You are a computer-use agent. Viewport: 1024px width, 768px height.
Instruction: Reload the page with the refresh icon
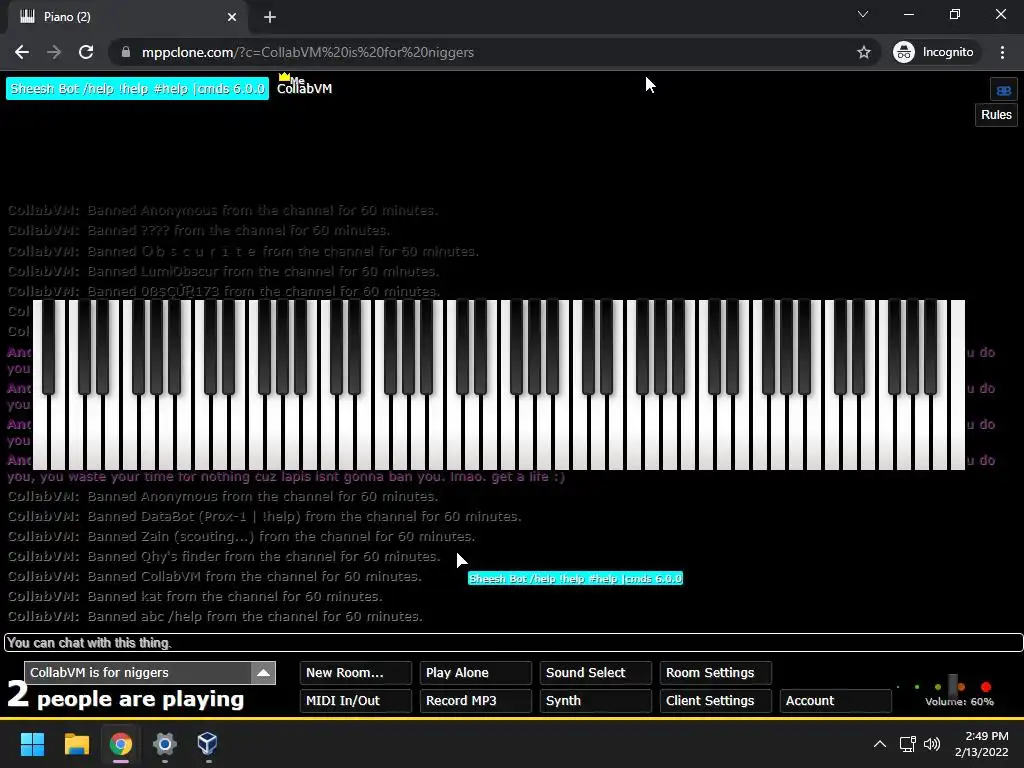click(86, 52)
